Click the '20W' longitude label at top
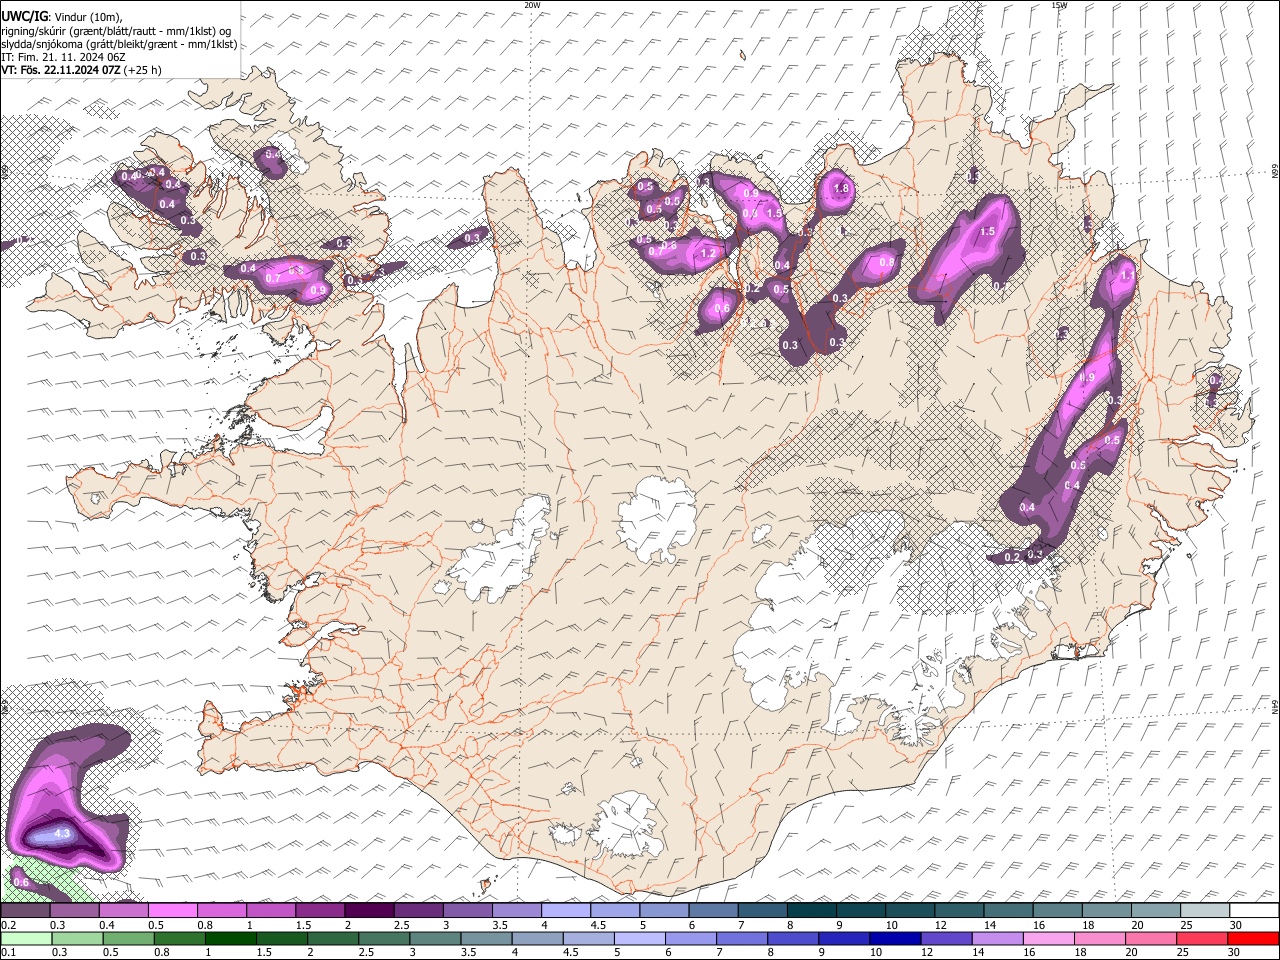Screen dimensions: 1280x960 533,5
